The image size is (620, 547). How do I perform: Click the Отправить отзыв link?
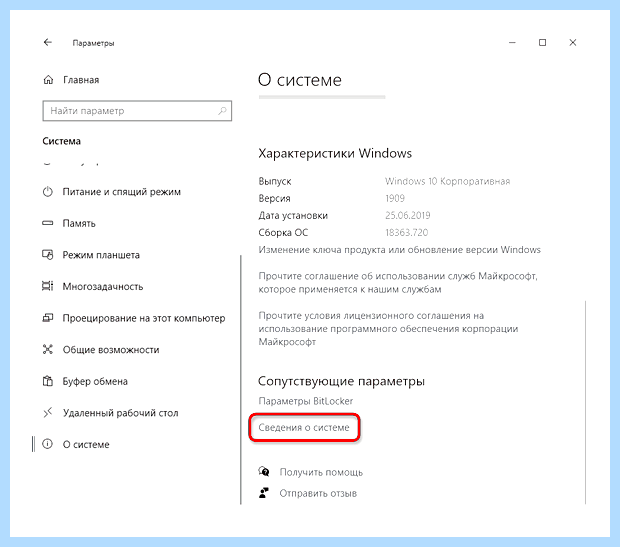click(x=318, y=493)
